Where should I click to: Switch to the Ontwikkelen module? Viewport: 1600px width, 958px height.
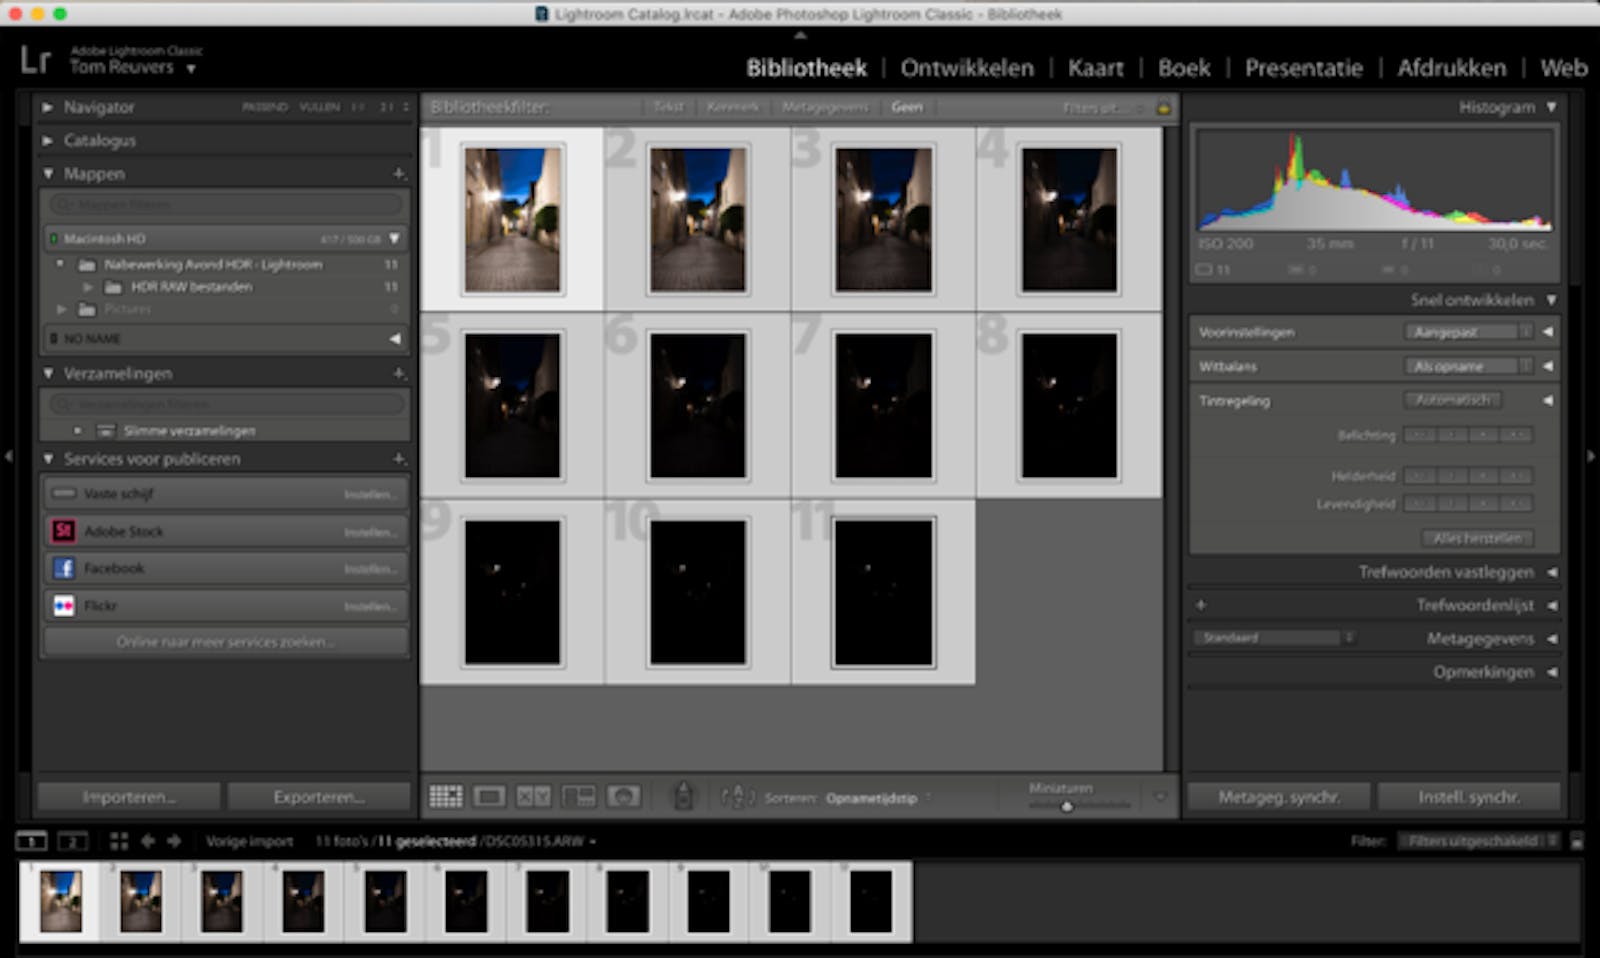coord(966,68)
